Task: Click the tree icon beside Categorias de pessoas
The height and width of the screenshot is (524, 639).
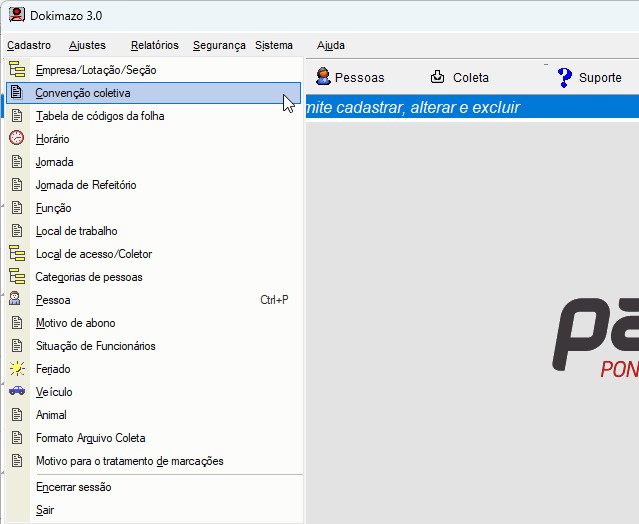Action: 16,277
